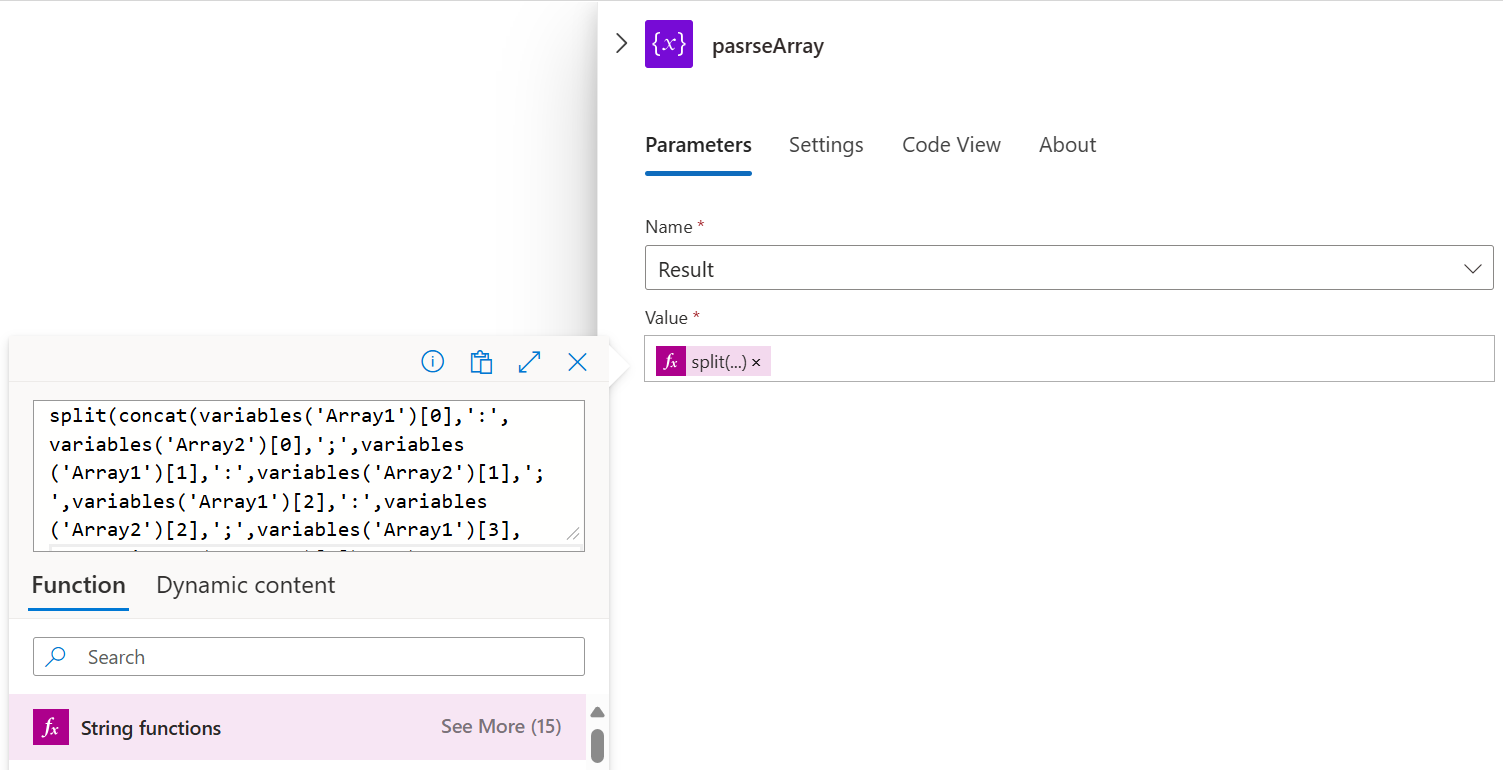The width and height of the screenshot is (1503, 770).
Task: Expand the expression editor with the diagonal arrow
Action: (x=529, y=361)
